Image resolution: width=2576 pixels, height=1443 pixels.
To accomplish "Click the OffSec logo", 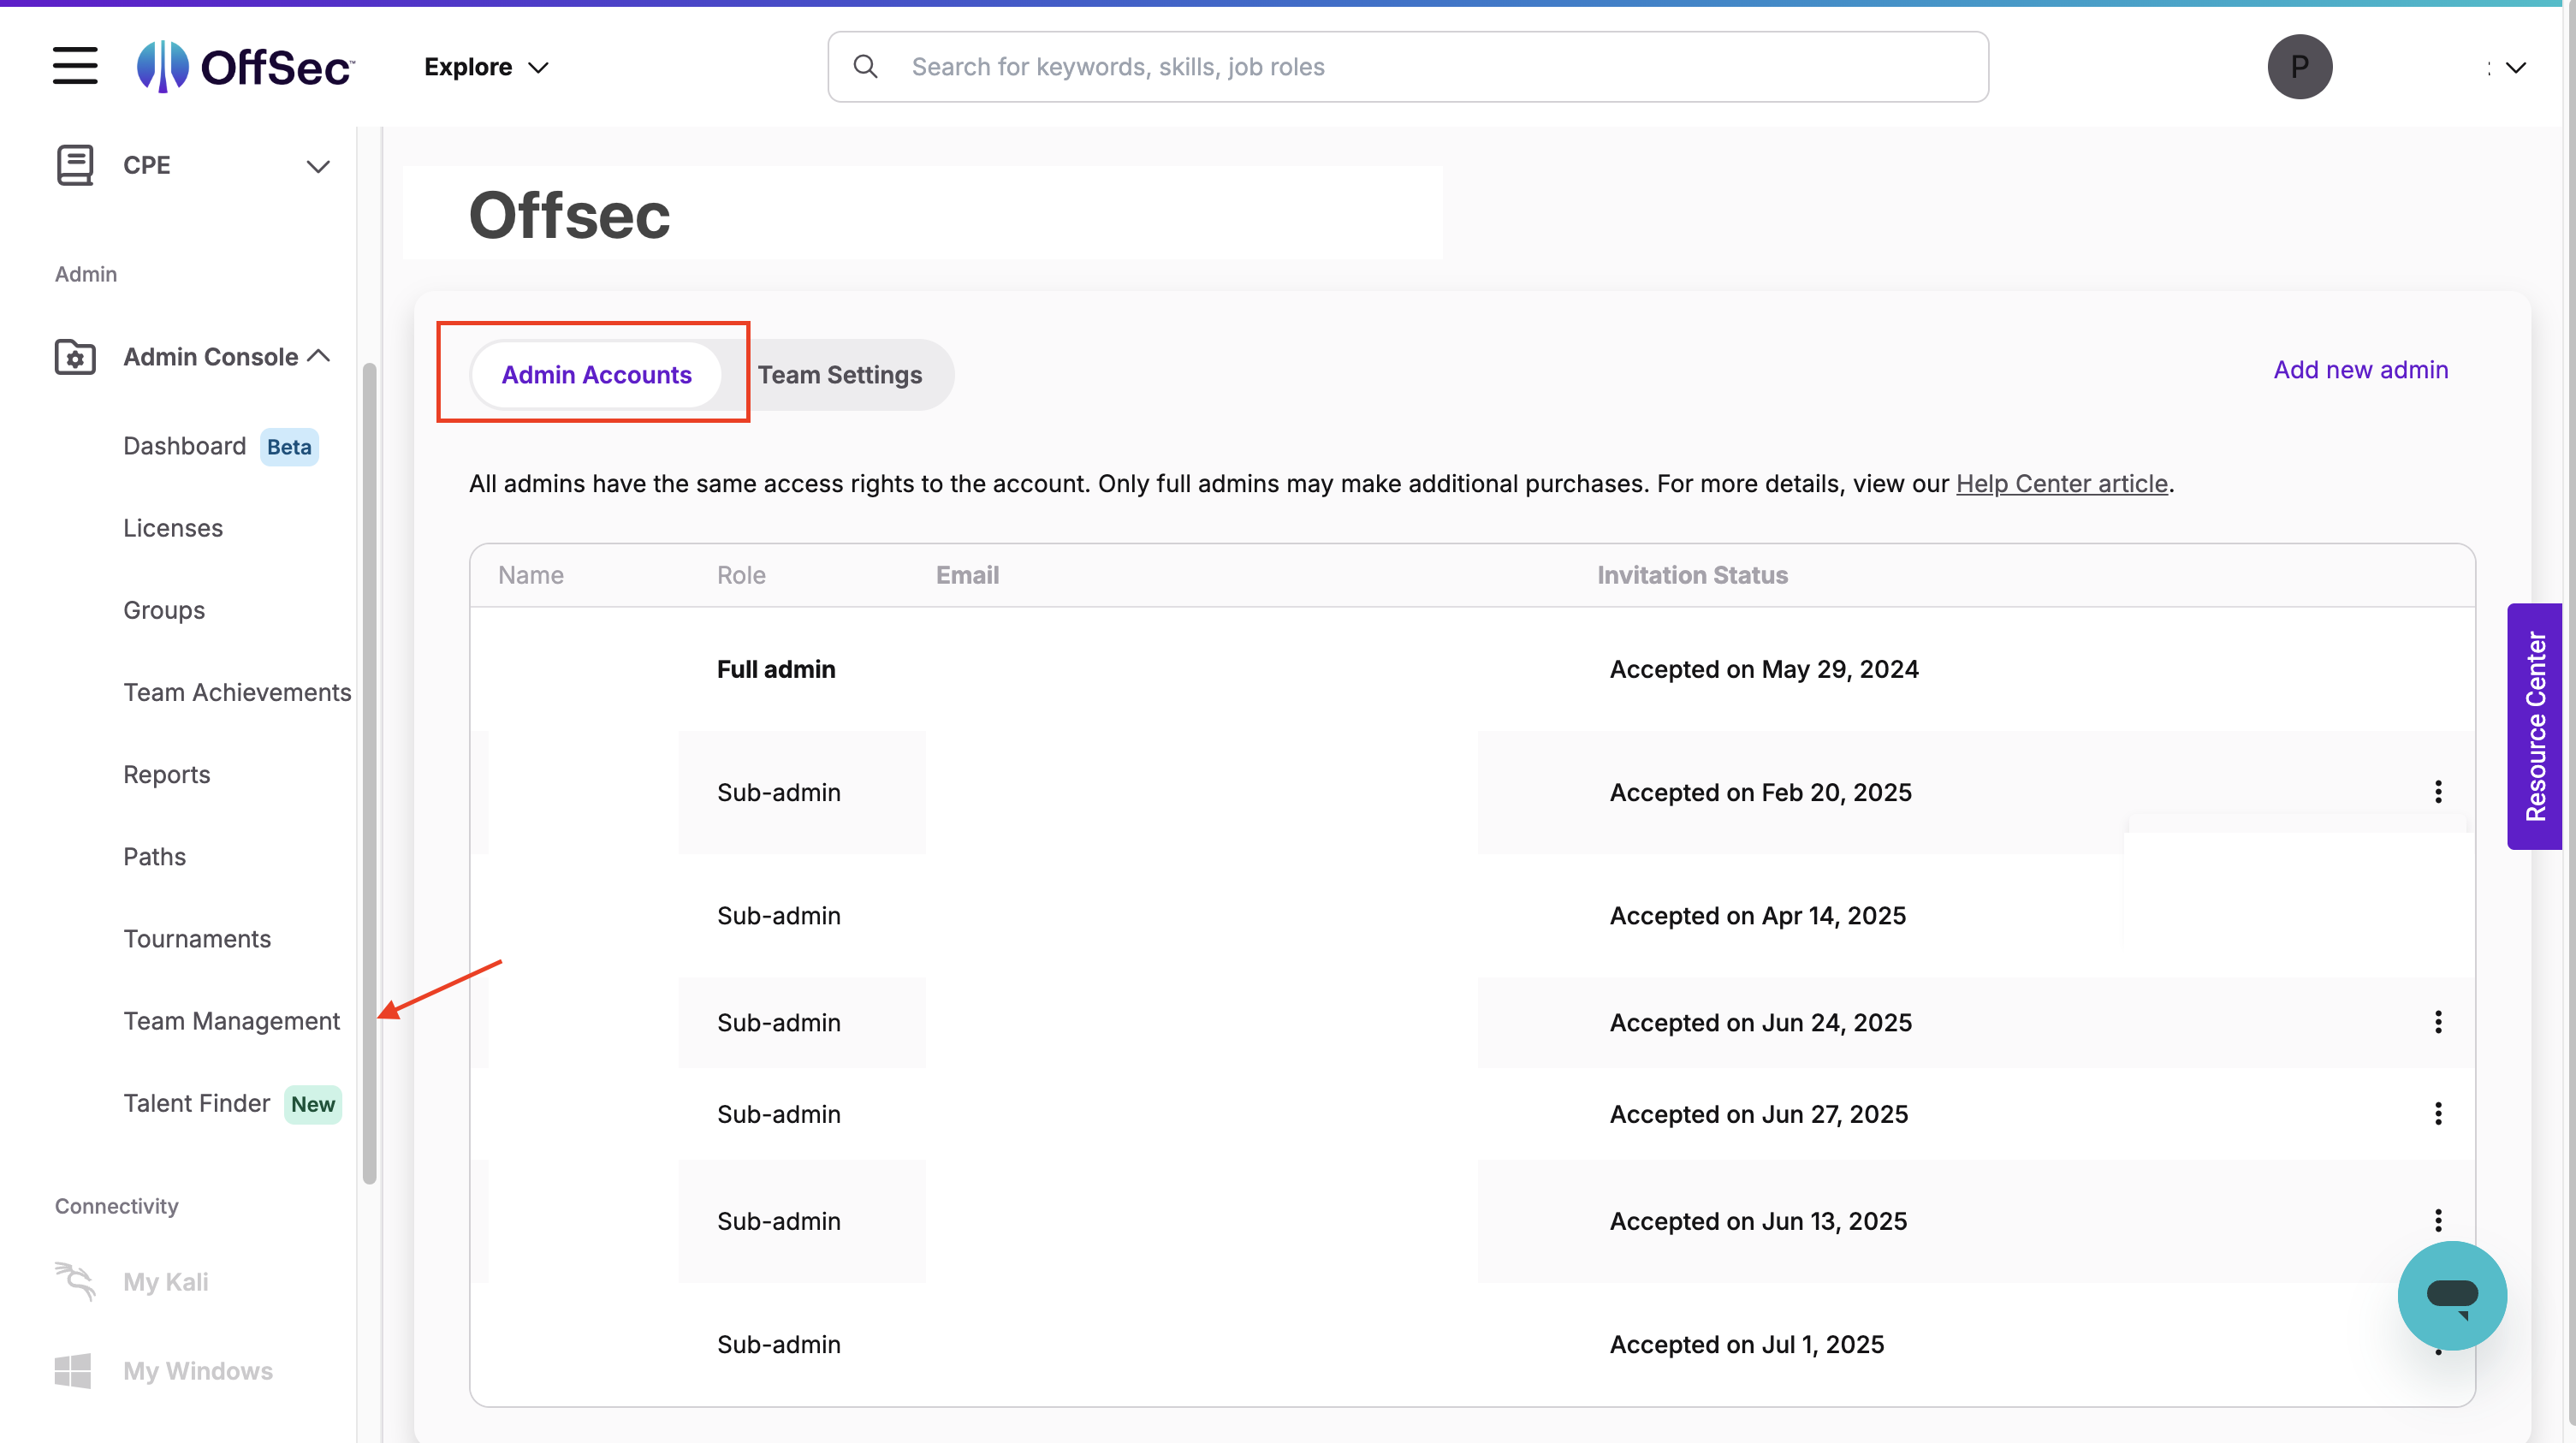I will point(246,67).
